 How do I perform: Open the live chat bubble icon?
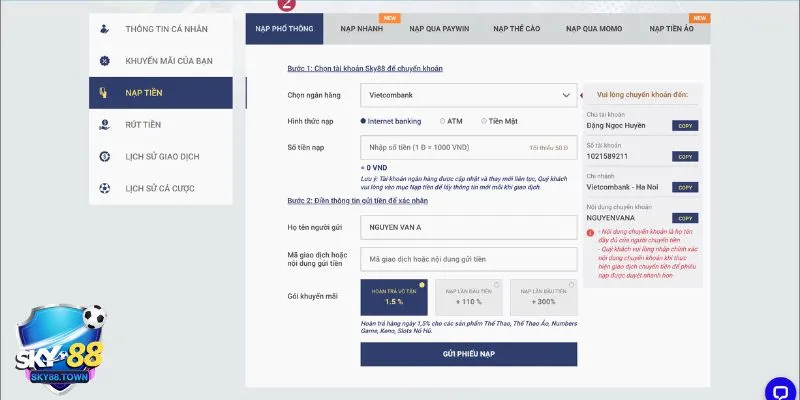point(781,392)
